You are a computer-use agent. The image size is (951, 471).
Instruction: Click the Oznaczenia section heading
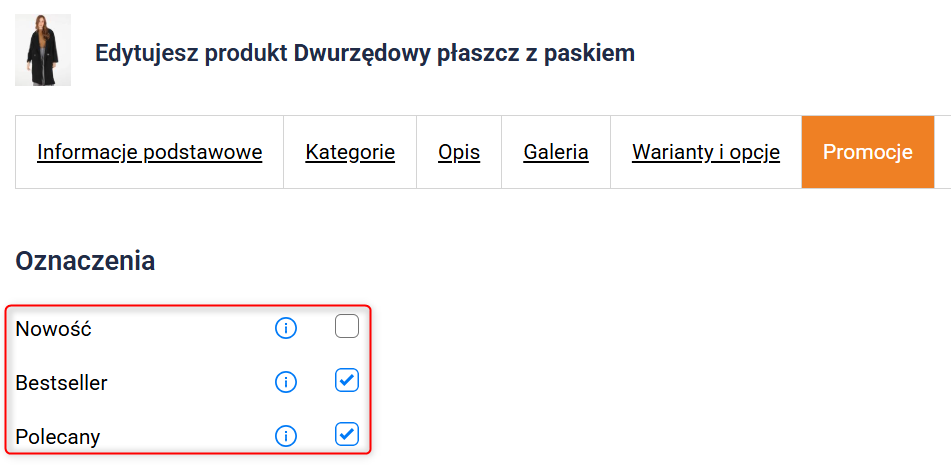[85, 262]
